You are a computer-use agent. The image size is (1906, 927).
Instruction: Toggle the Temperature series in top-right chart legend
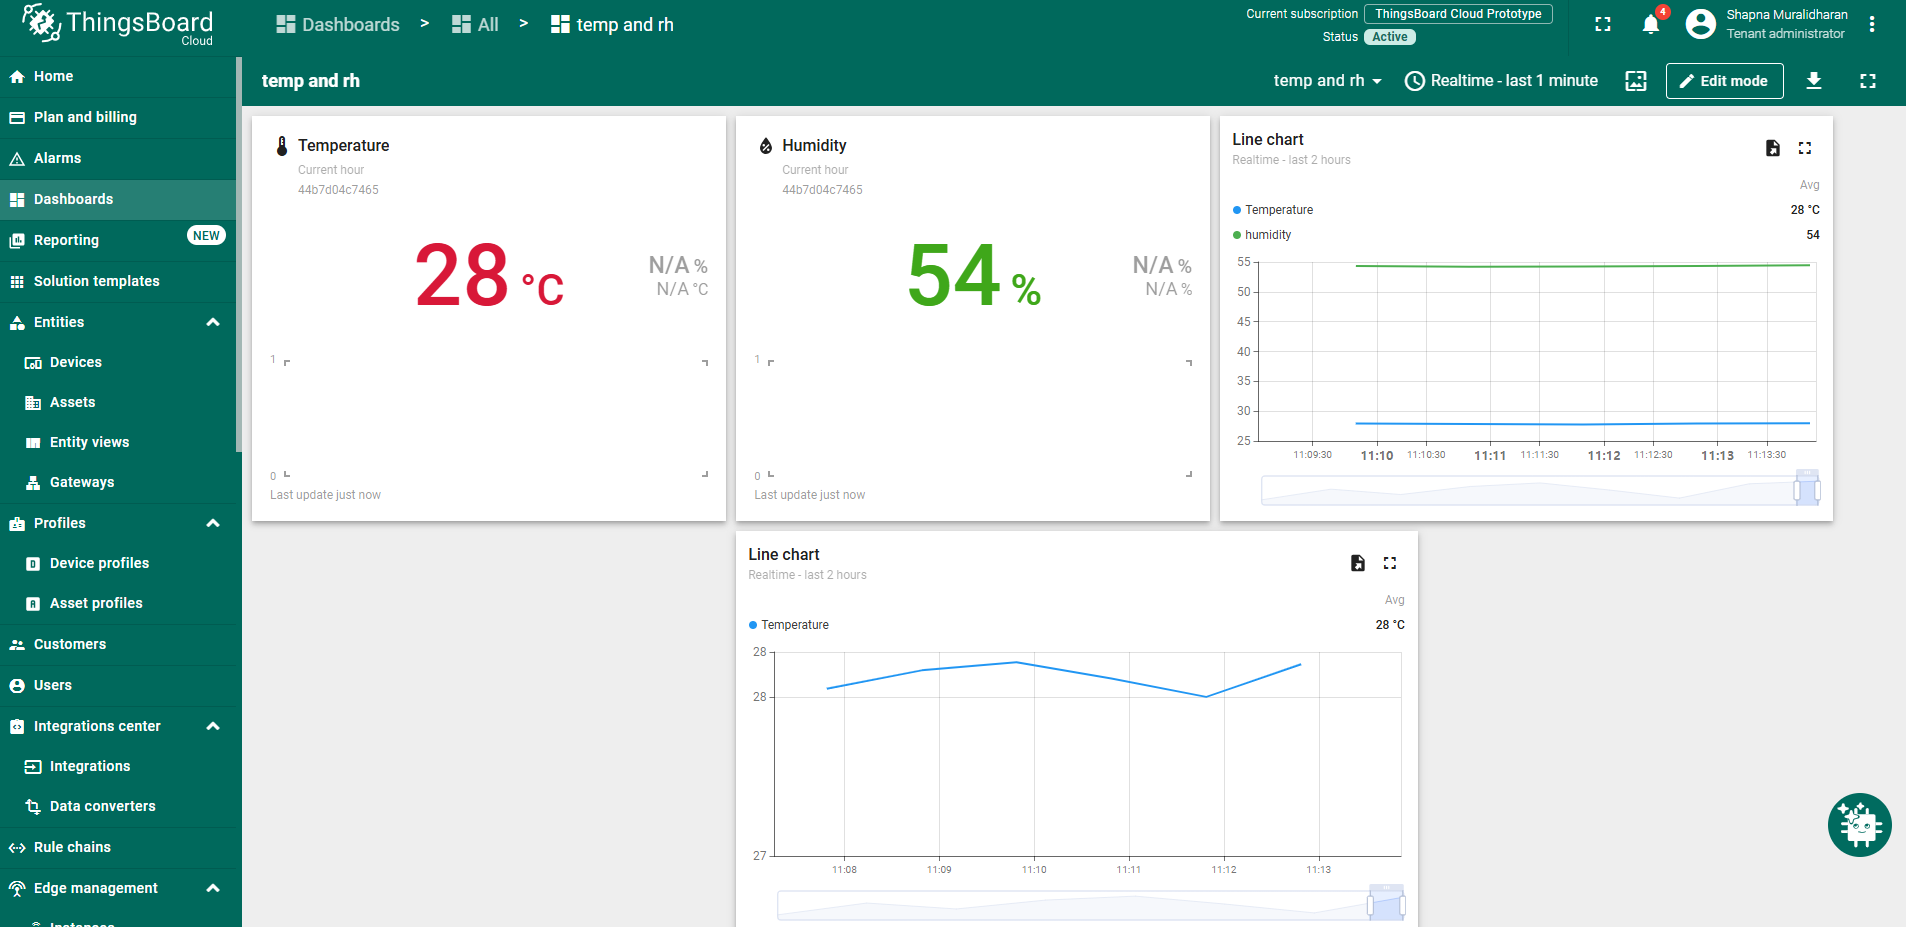pos(1278,210)
